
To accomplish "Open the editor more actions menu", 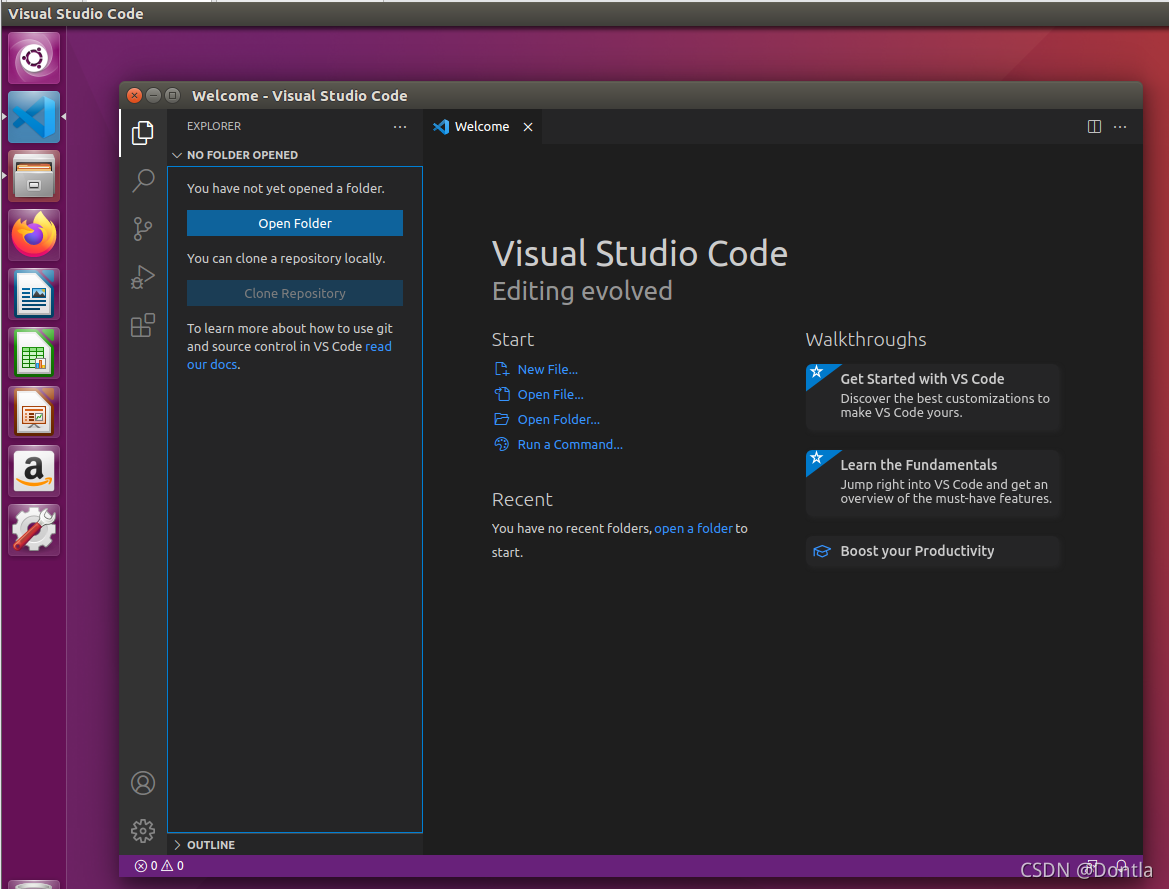I will pos(1120,127).
